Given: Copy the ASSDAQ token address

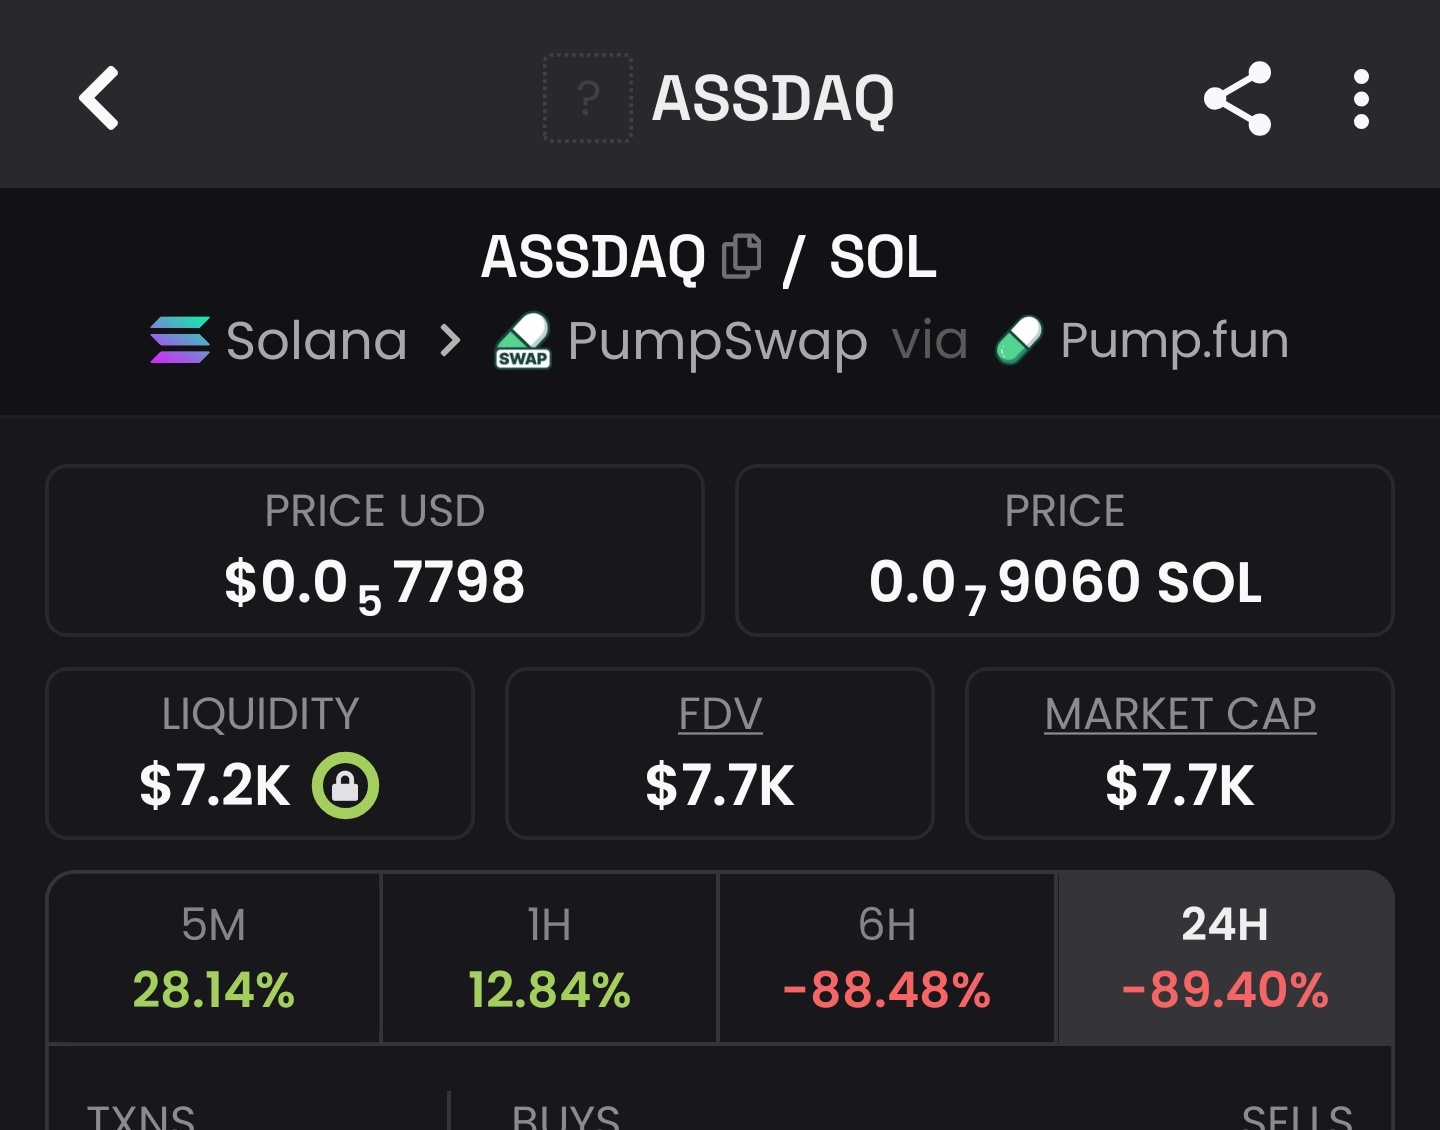Looking at the screenshot, I should pos(741,256).
